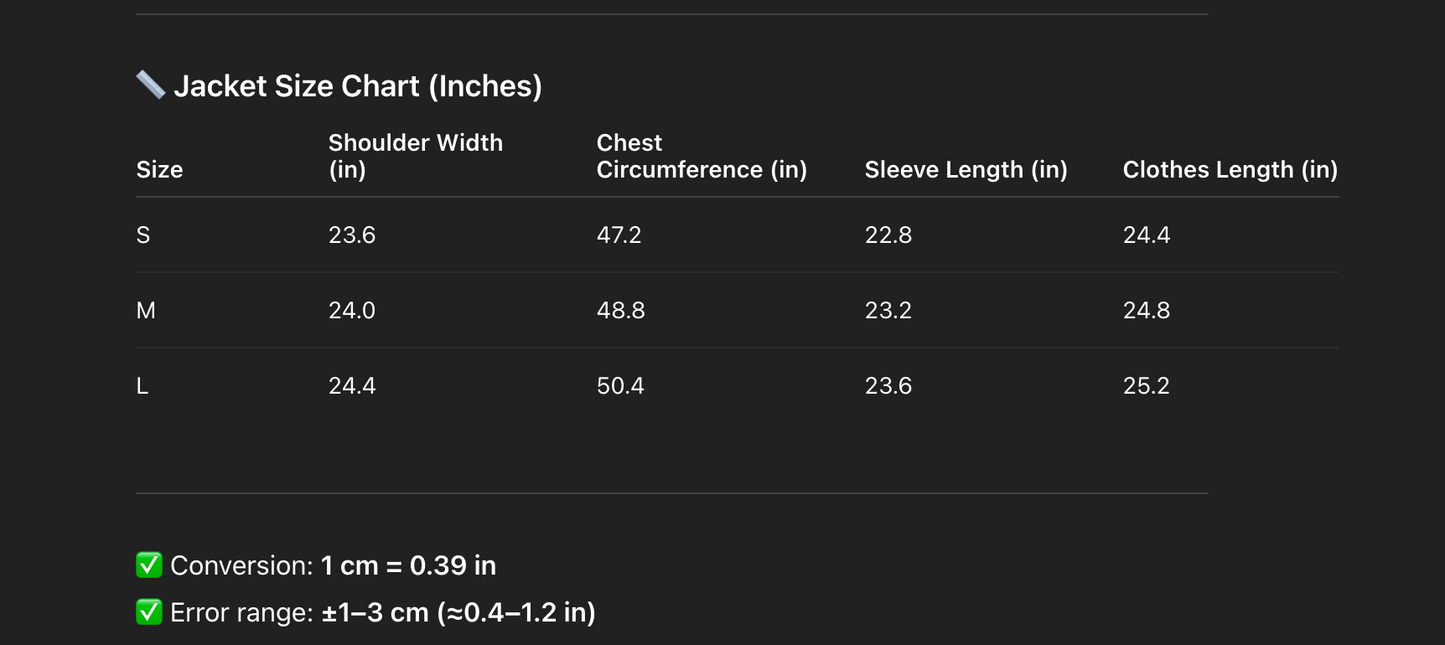Select the Shoulder Width (in) column header

(415, 156)
